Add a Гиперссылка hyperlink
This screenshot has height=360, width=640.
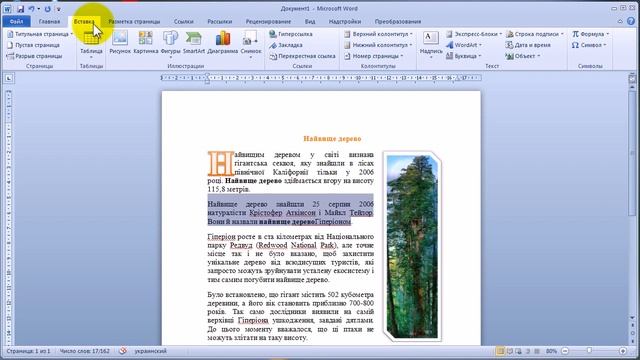coord(291,34)
